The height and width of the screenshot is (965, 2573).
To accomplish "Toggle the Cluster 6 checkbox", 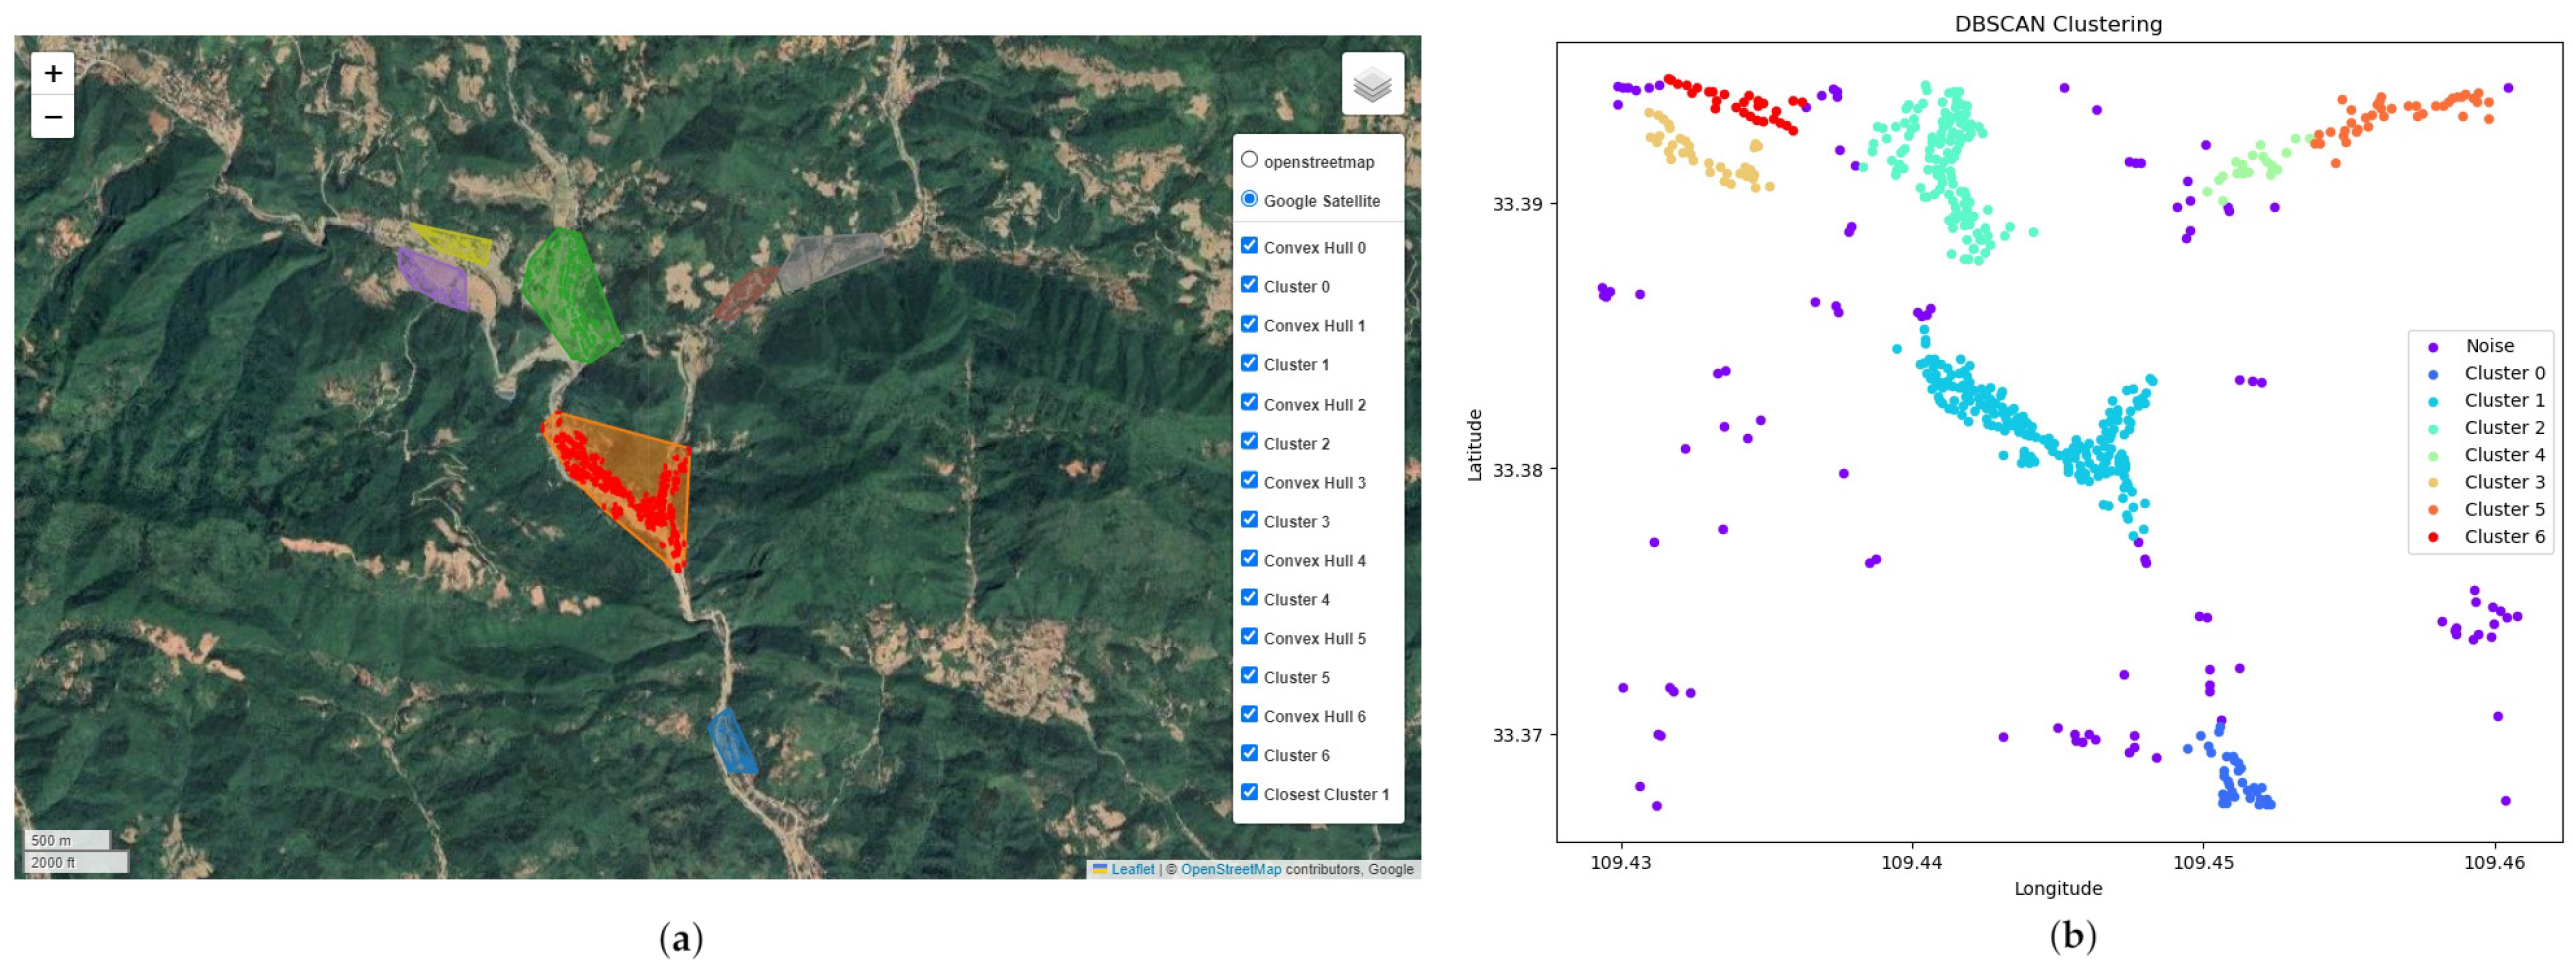I will tap(1249, 753).
